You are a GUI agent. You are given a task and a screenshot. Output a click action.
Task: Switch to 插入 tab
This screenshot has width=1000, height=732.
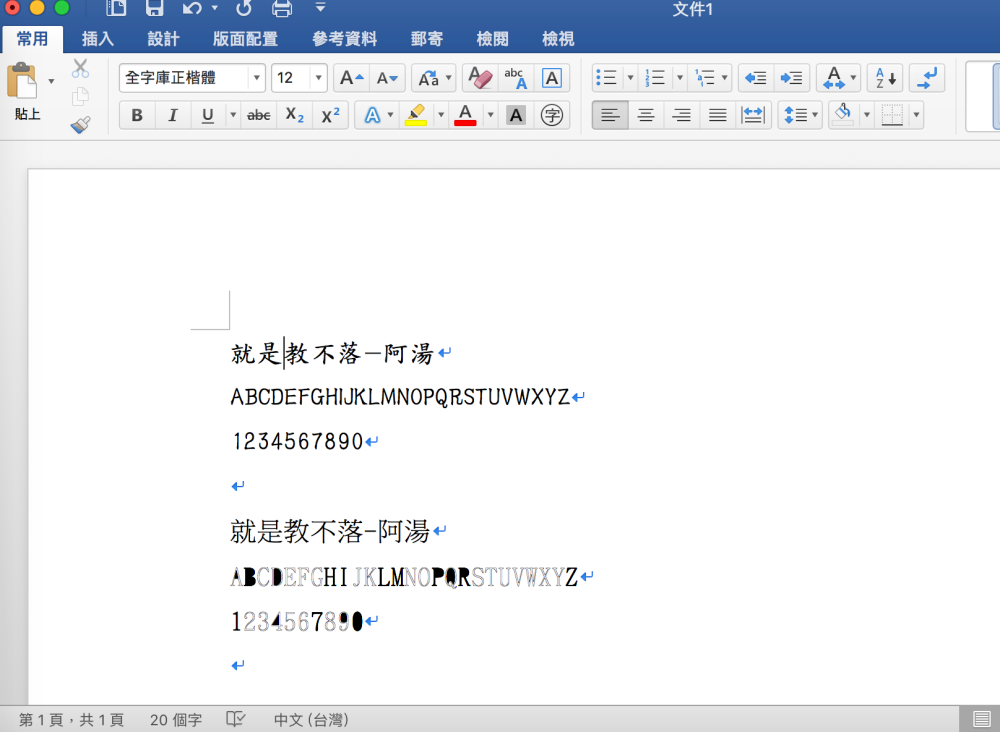[x=98, y=39]
